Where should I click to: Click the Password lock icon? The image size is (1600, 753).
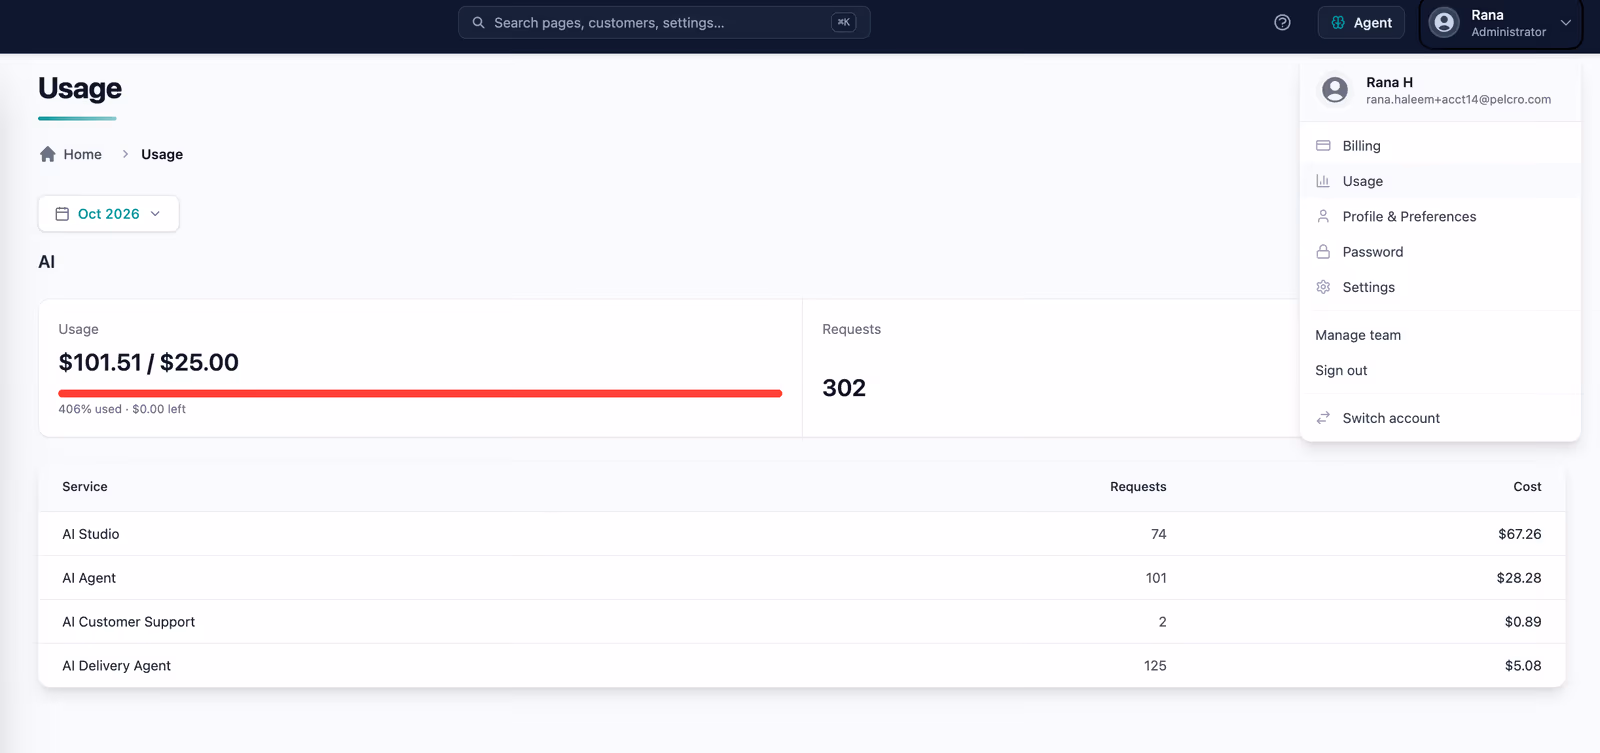click(1323, 252)
